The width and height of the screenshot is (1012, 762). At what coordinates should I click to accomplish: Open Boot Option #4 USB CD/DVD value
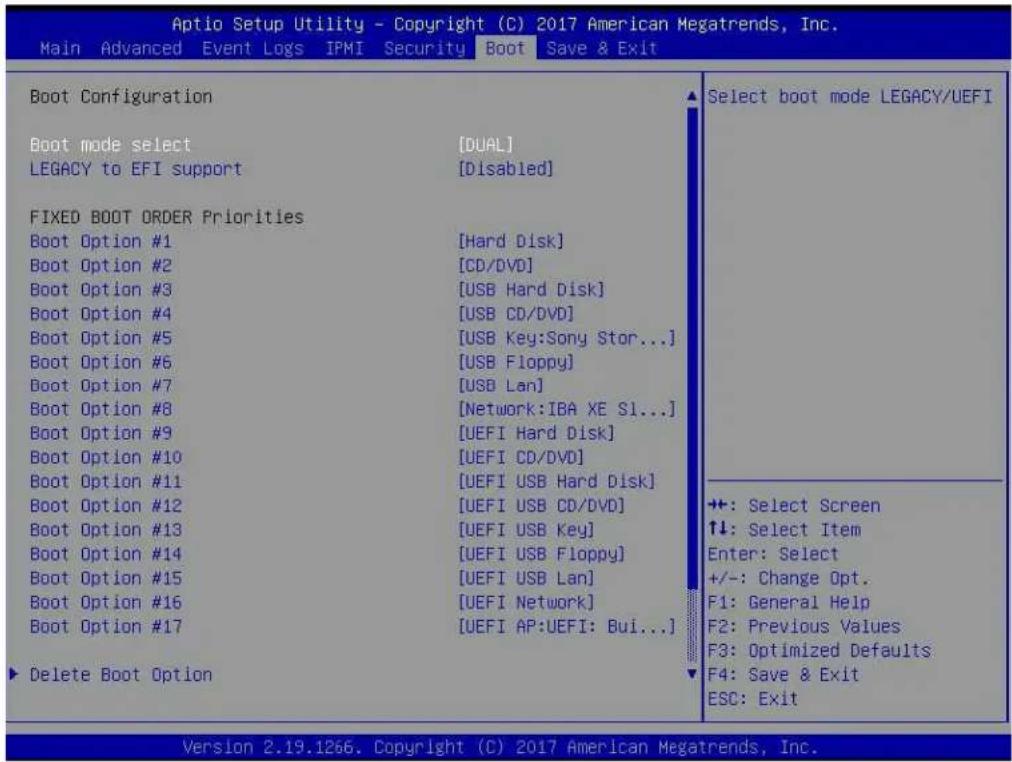(516, 314)
